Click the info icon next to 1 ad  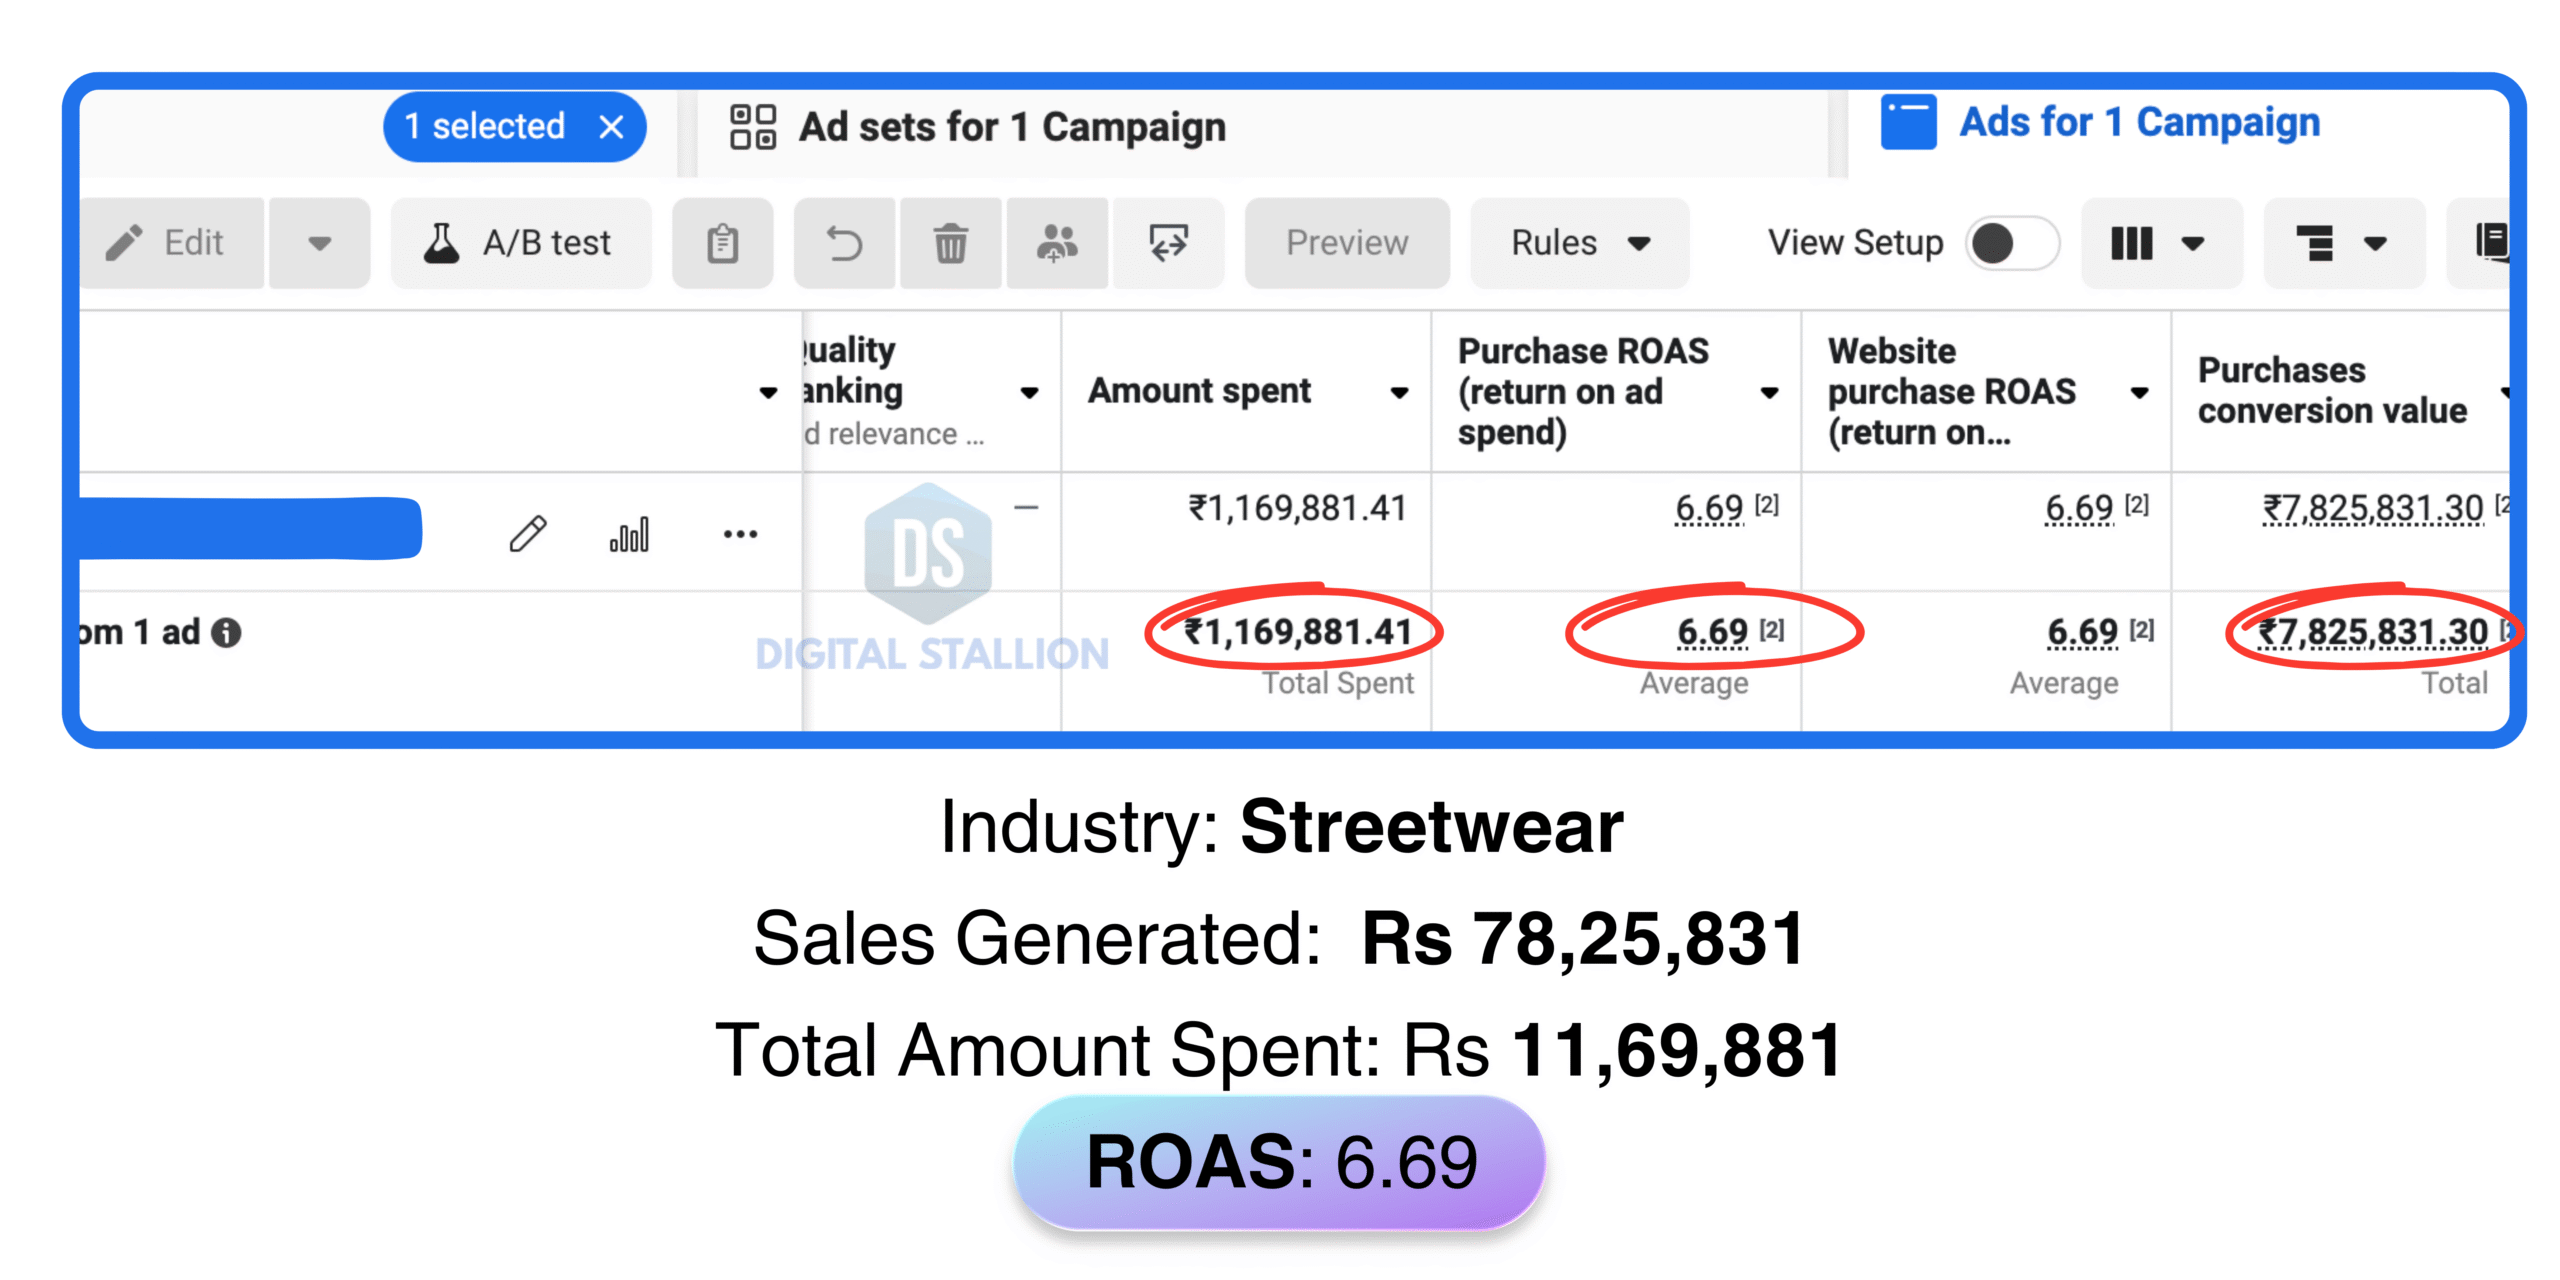tap(227, 633)
